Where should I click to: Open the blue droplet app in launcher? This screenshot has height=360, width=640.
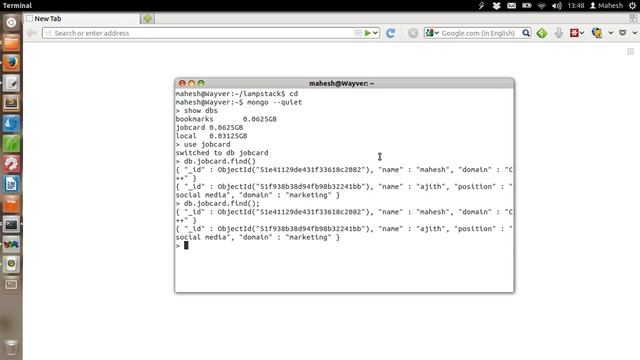[11, 123]
